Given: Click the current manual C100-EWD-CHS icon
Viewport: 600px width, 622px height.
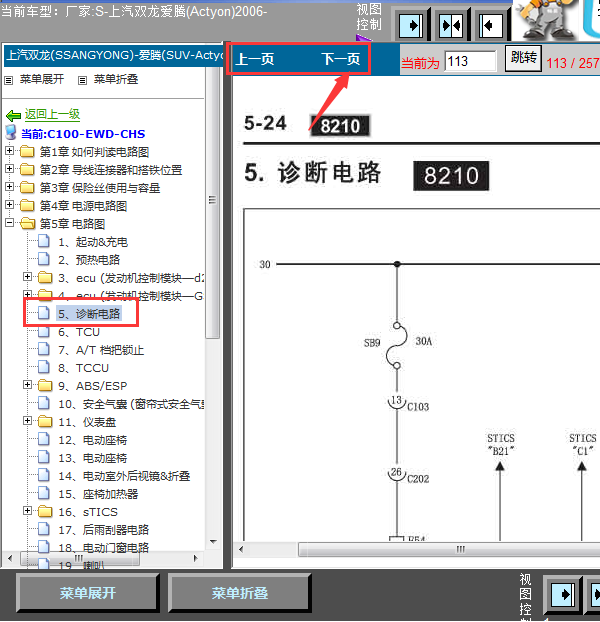Looking at the screenshot, I should click(11, 133).
